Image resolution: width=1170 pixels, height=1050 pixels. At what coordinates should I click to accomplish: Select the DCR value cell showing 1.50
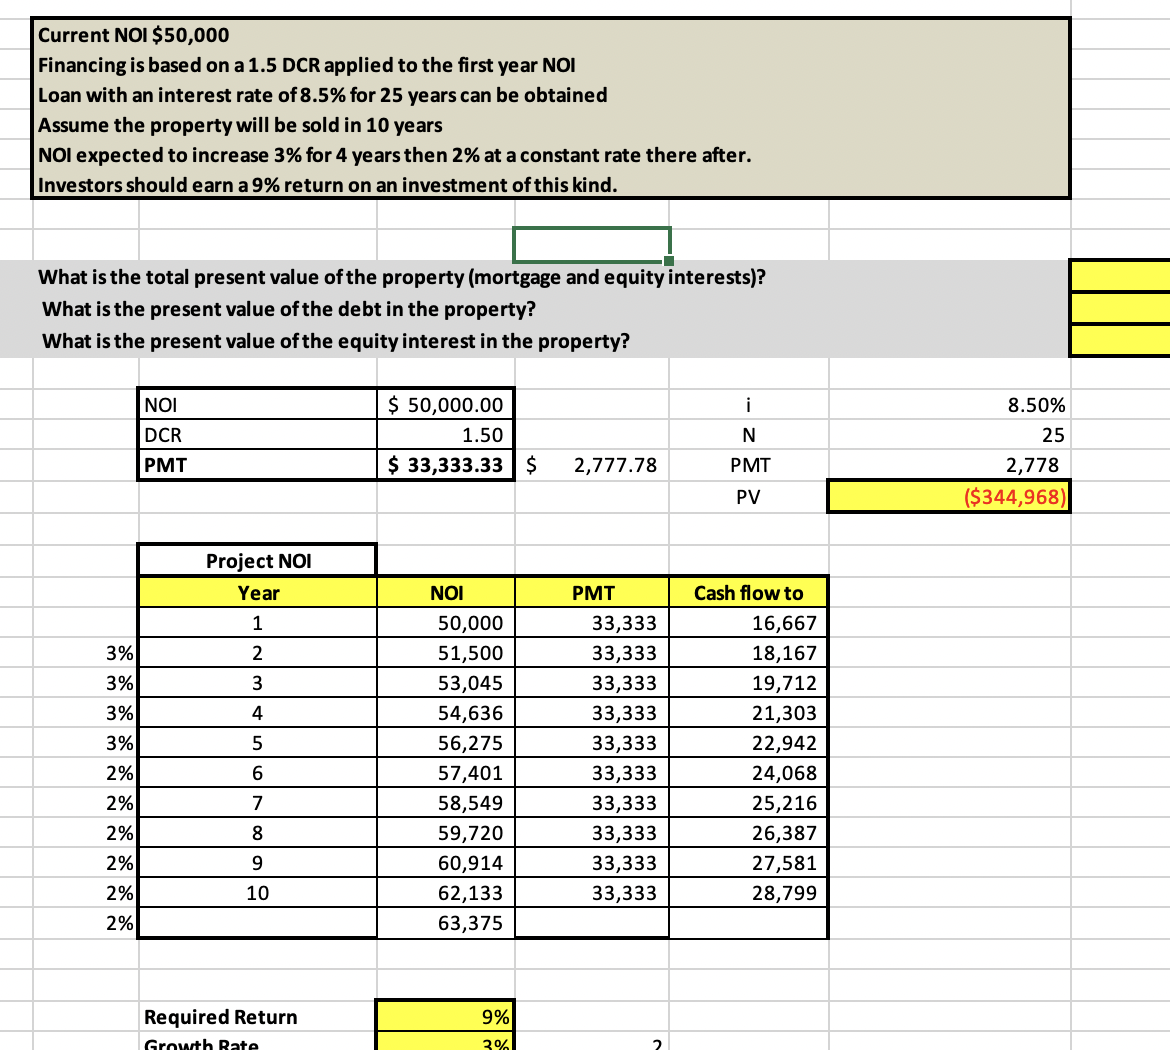click(445, 434)
